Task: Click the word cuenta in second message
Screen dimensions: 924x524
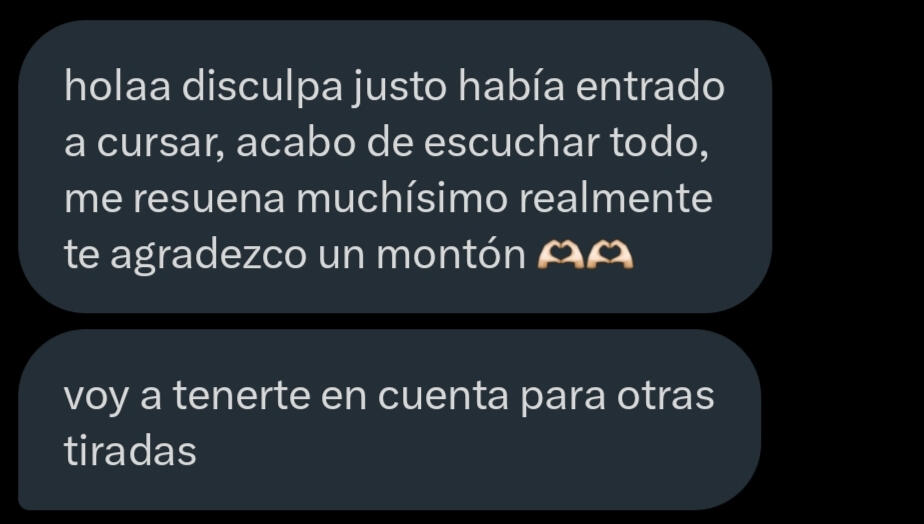Action: pos(443,396)
